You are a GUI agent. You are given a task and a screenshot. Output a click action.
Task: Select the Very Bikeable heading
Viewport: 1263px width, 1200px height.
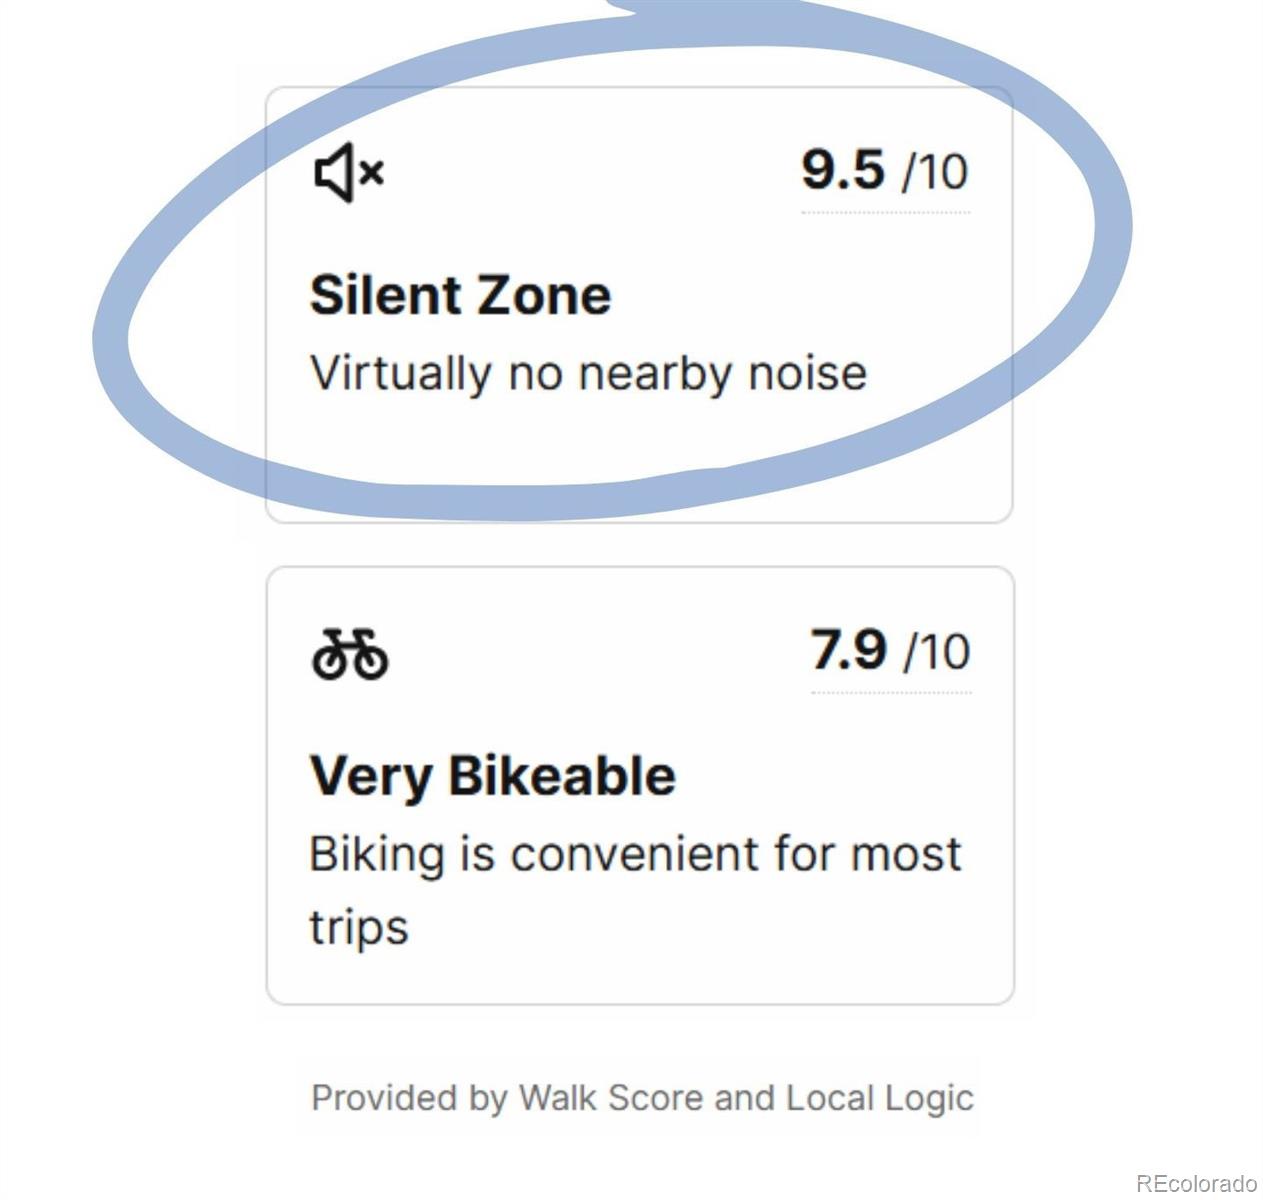click(493, 777)
